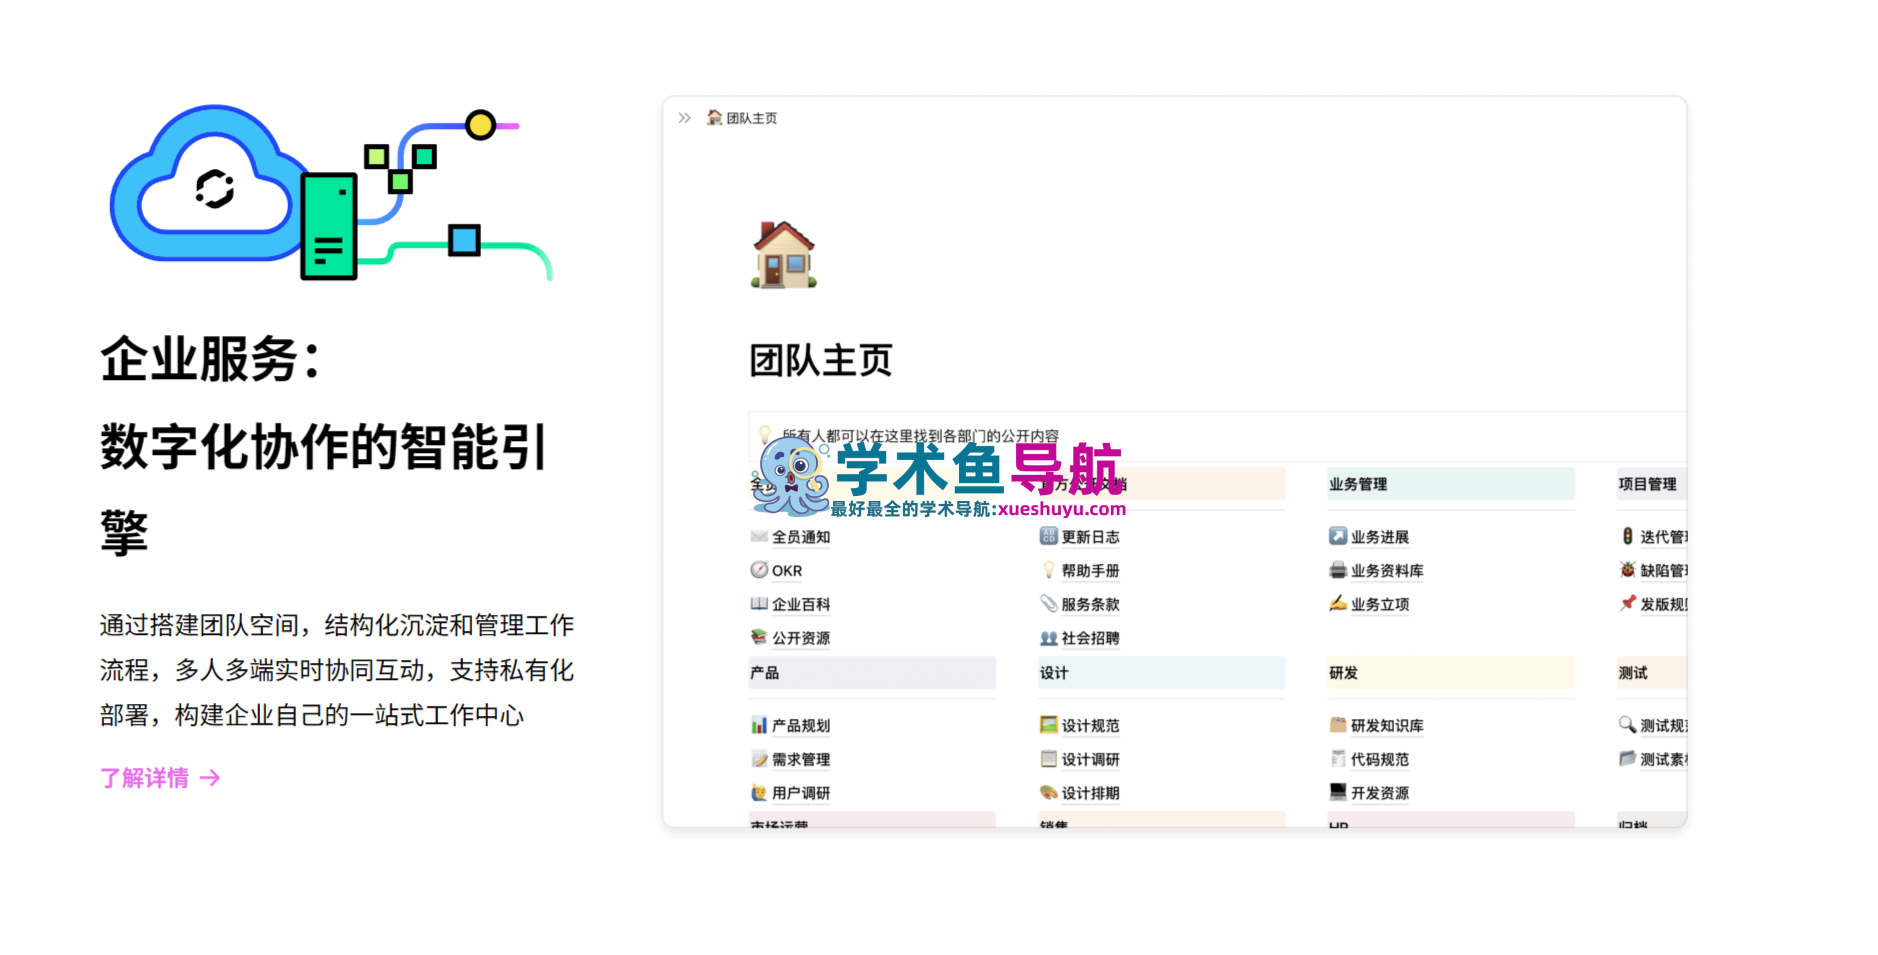Open the 更新日志 page
Image resolution: width=1878 pixels, height=955 pixels.
coord(1090,537)
